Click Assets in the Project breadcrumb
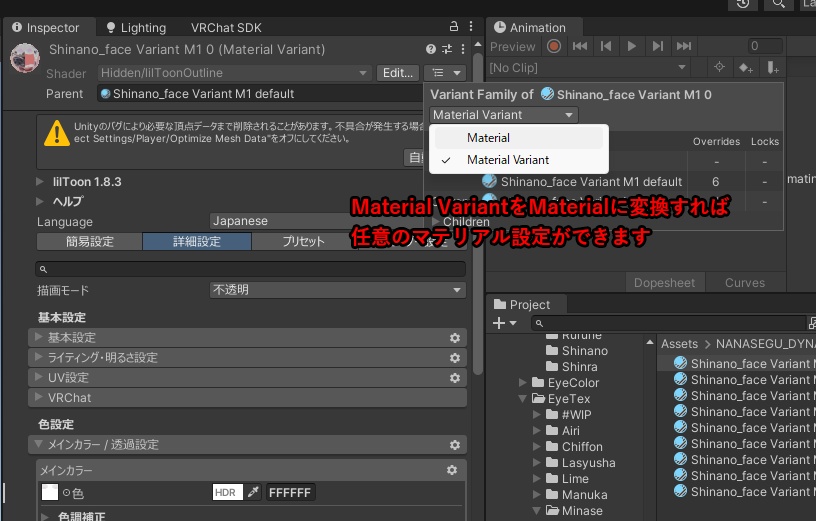The height and width of the screenshot is (521, 816). 679,344
